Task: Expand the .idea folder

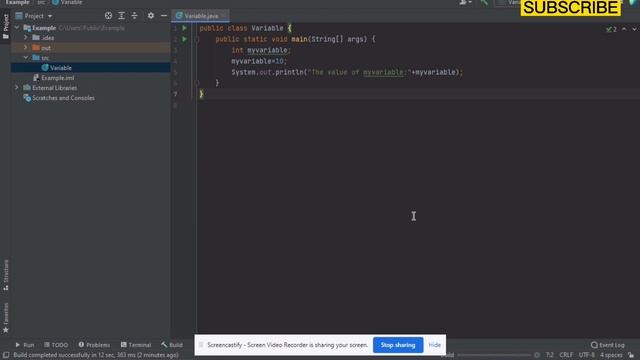Action: pyautogui.click(x=26, y=38)
